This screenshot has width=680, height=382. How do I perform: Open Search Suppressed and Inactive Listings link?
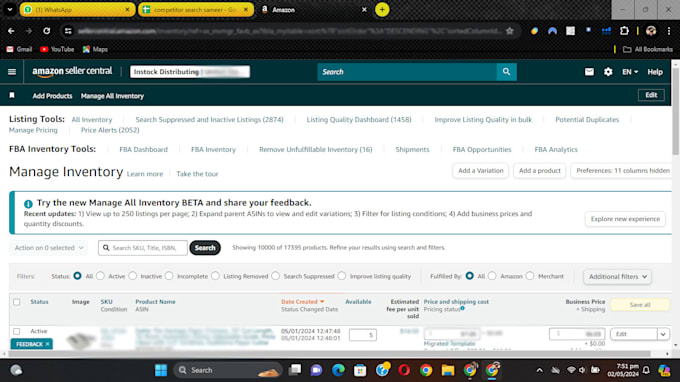point(209,120)
